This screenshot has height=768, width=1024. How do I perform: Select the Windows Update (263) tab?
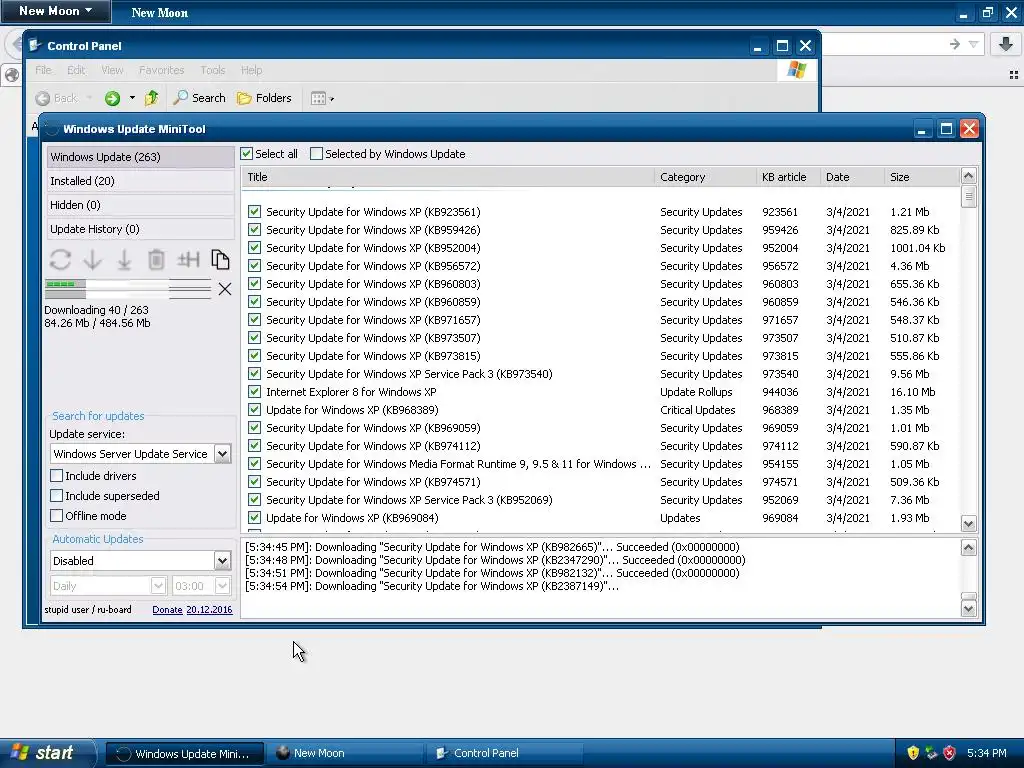tap(140, 157)
